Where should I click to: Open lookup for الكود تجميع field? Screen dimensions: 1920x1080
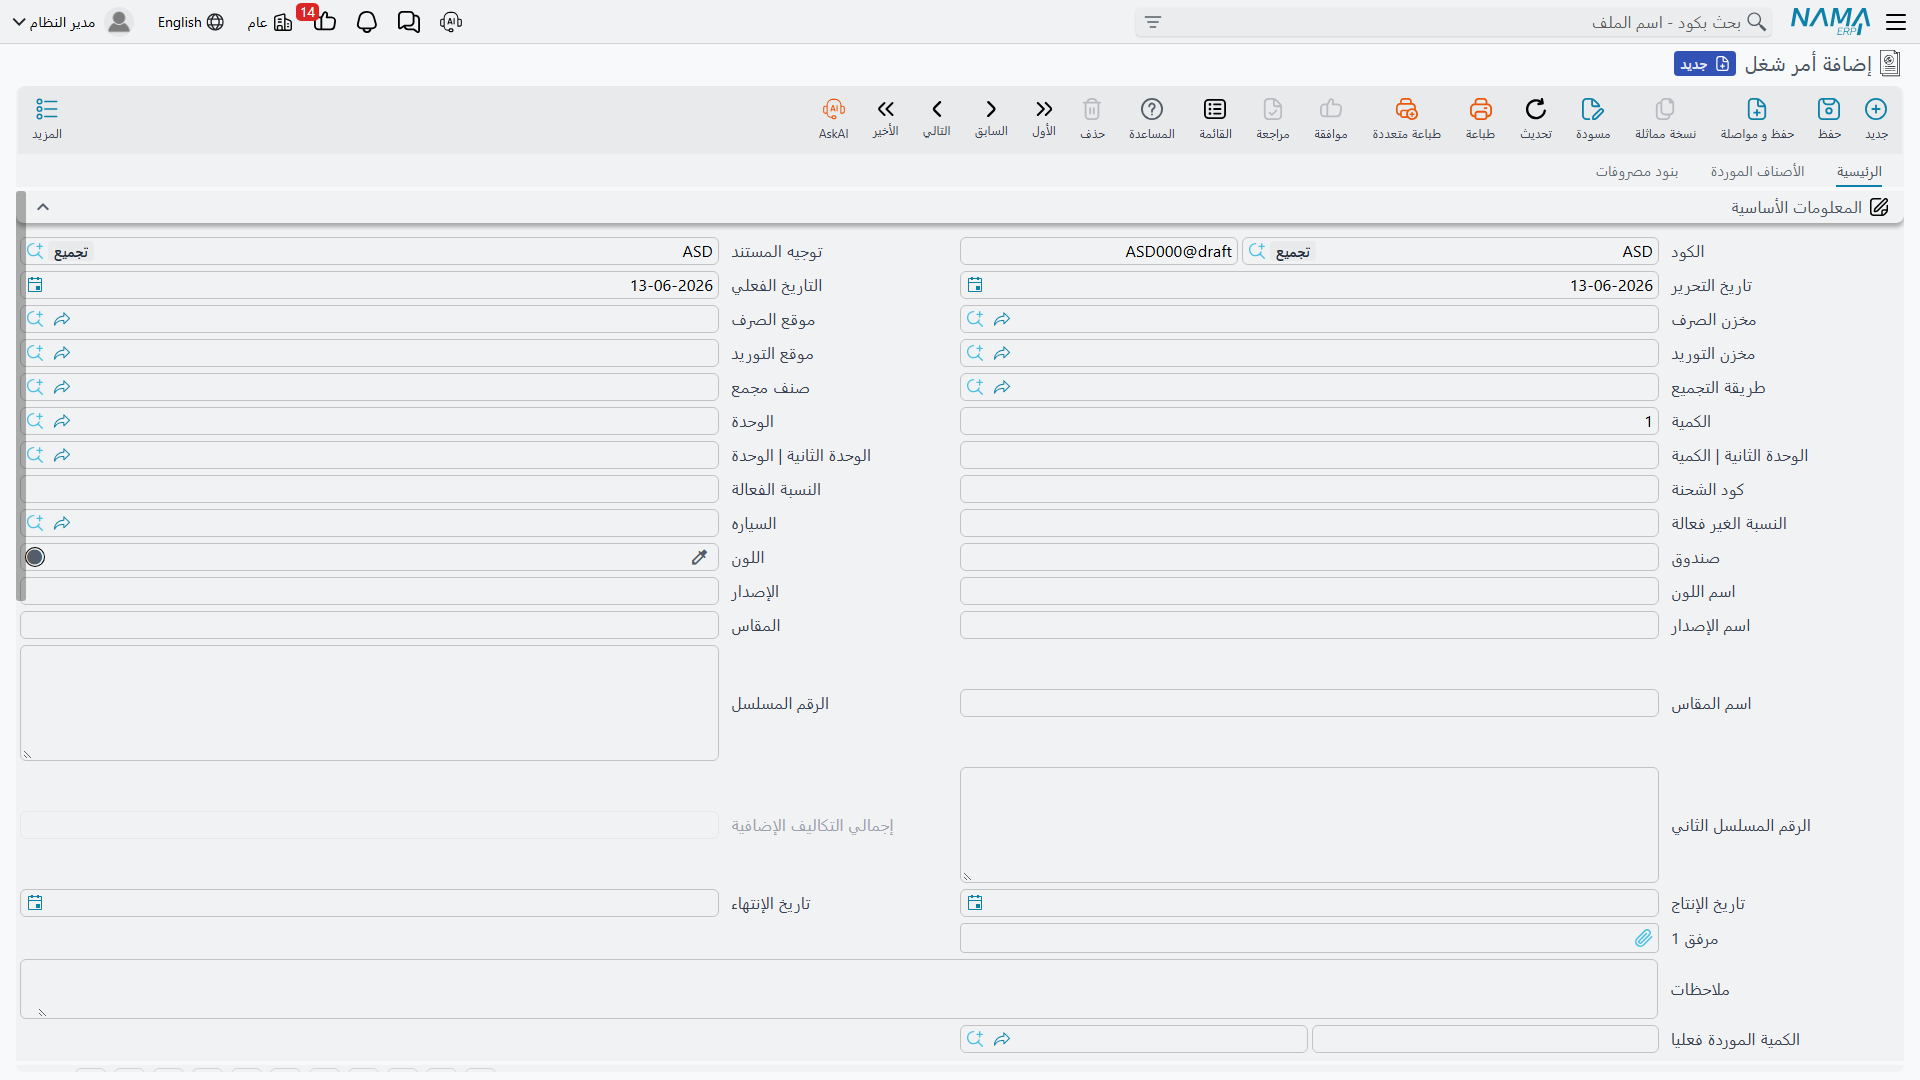tap(1257, 252)
